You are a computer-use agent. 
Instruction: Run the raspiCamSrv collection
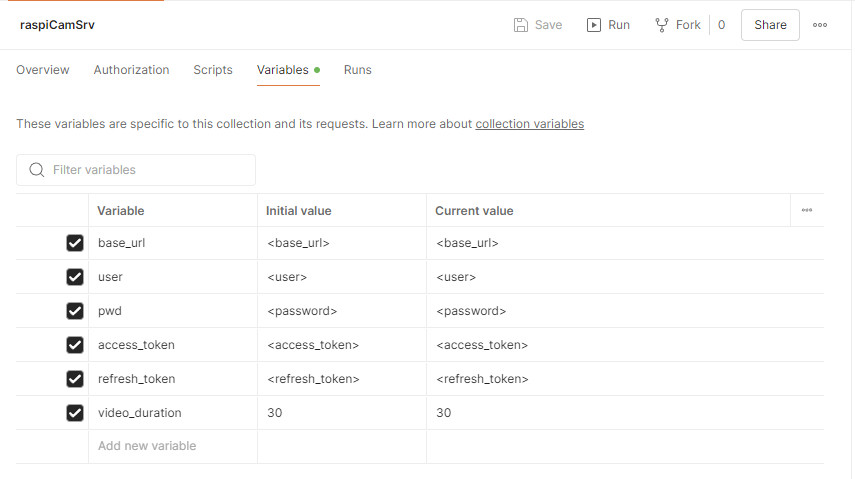pos(608,25)
